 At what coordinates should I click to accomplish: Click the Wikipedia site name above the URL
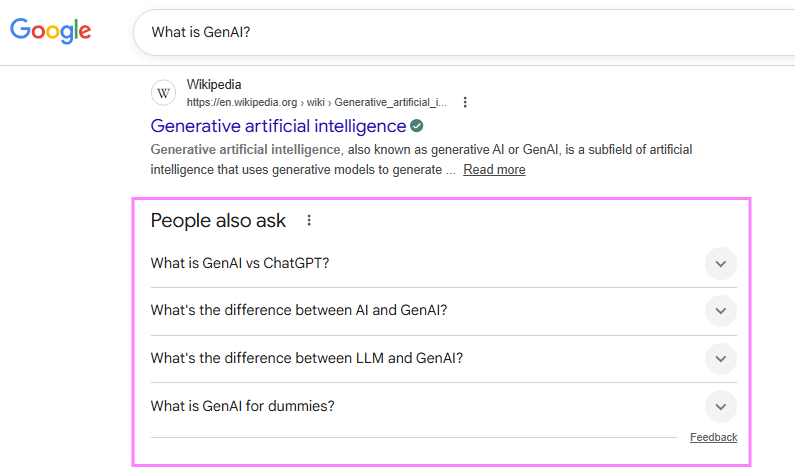[x=214, y=85]
